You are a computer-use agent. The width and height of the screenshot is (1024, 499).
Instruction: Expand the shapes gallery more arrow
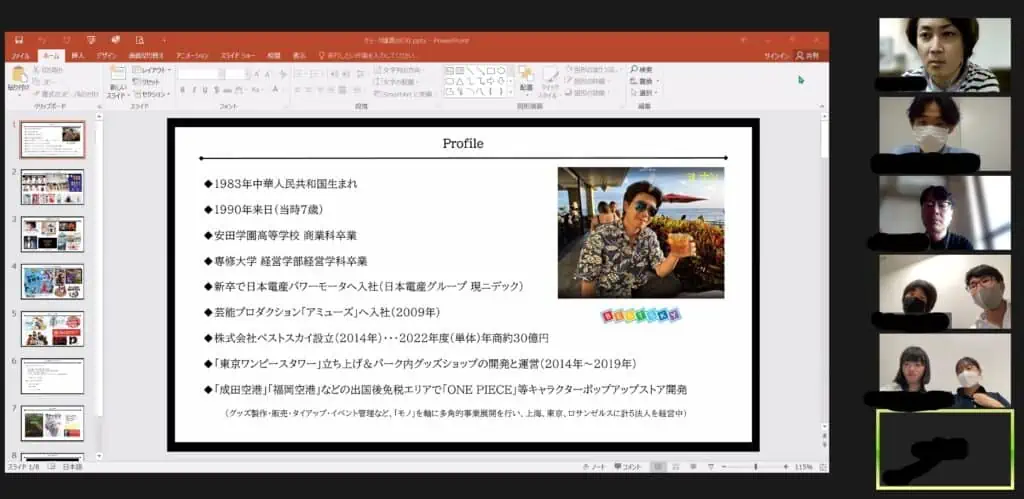pyautogui.click(x=510, y=93)
